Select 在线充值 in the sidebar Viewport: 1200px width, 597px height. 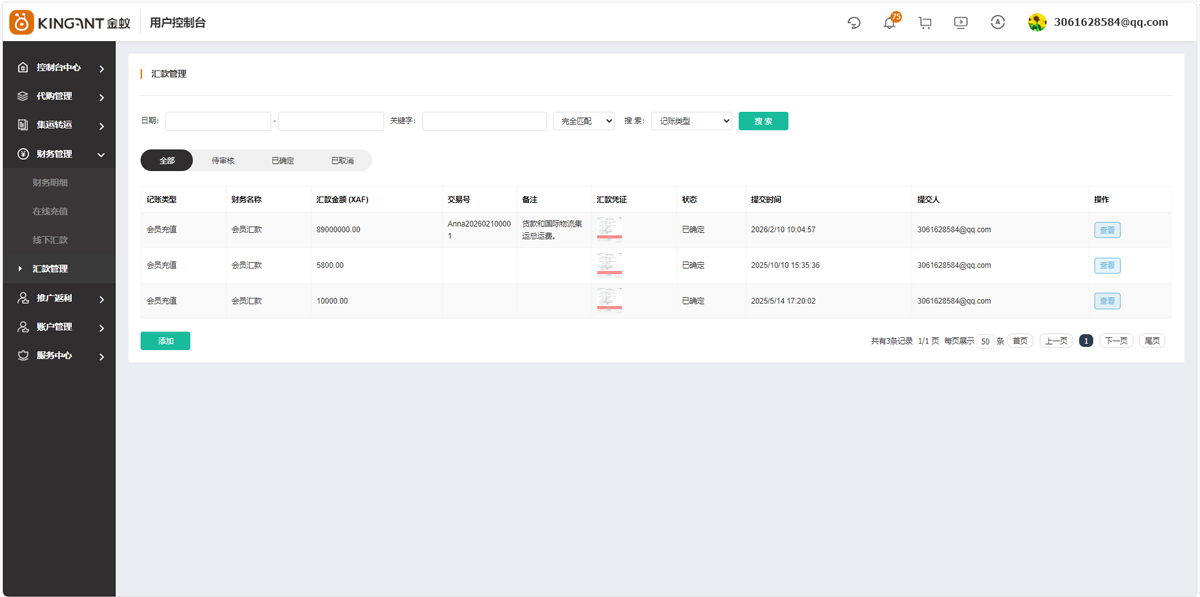click(50, 212)
